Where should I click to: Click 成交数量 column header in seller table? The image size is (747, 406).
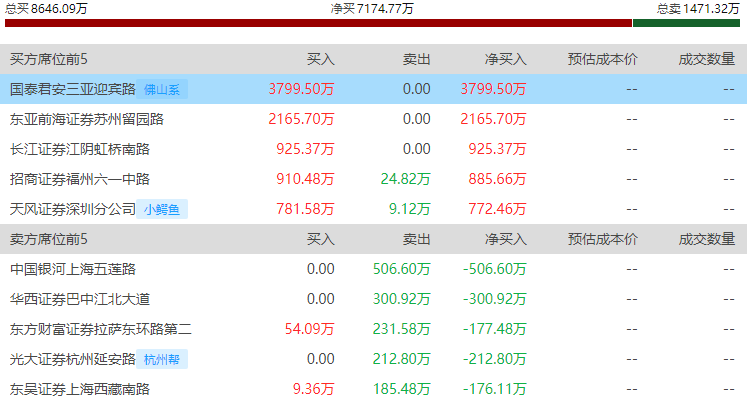707,239
